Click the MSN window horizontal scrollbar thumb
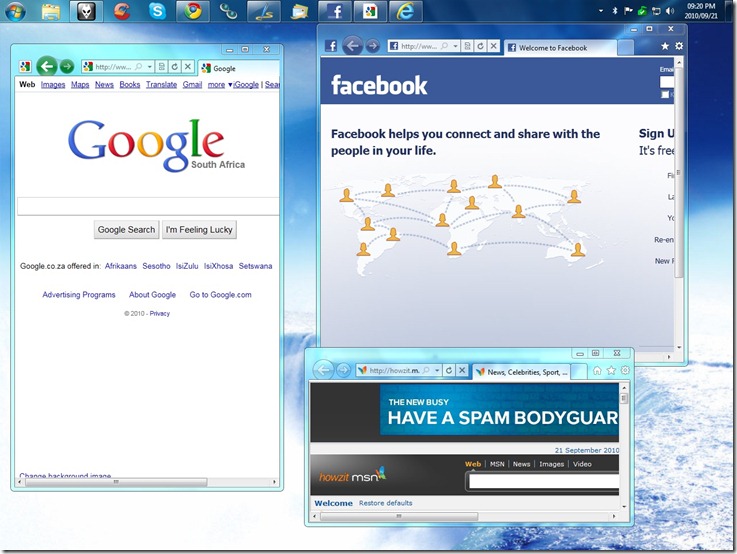The image size is (737, 554). (x=399, y=516)
